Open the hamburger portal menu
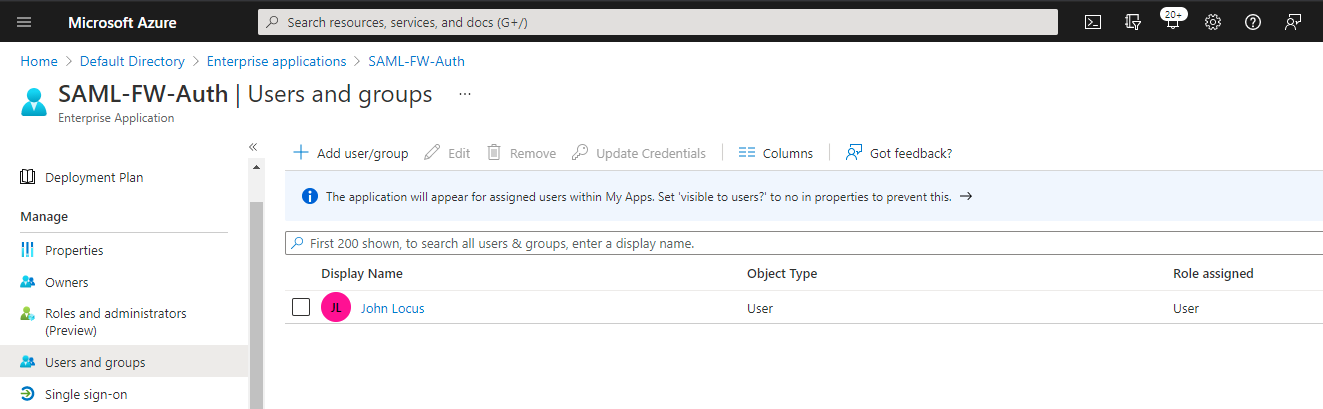The height and width of the screenshot is (409, 1323). [x=24, y=22]
